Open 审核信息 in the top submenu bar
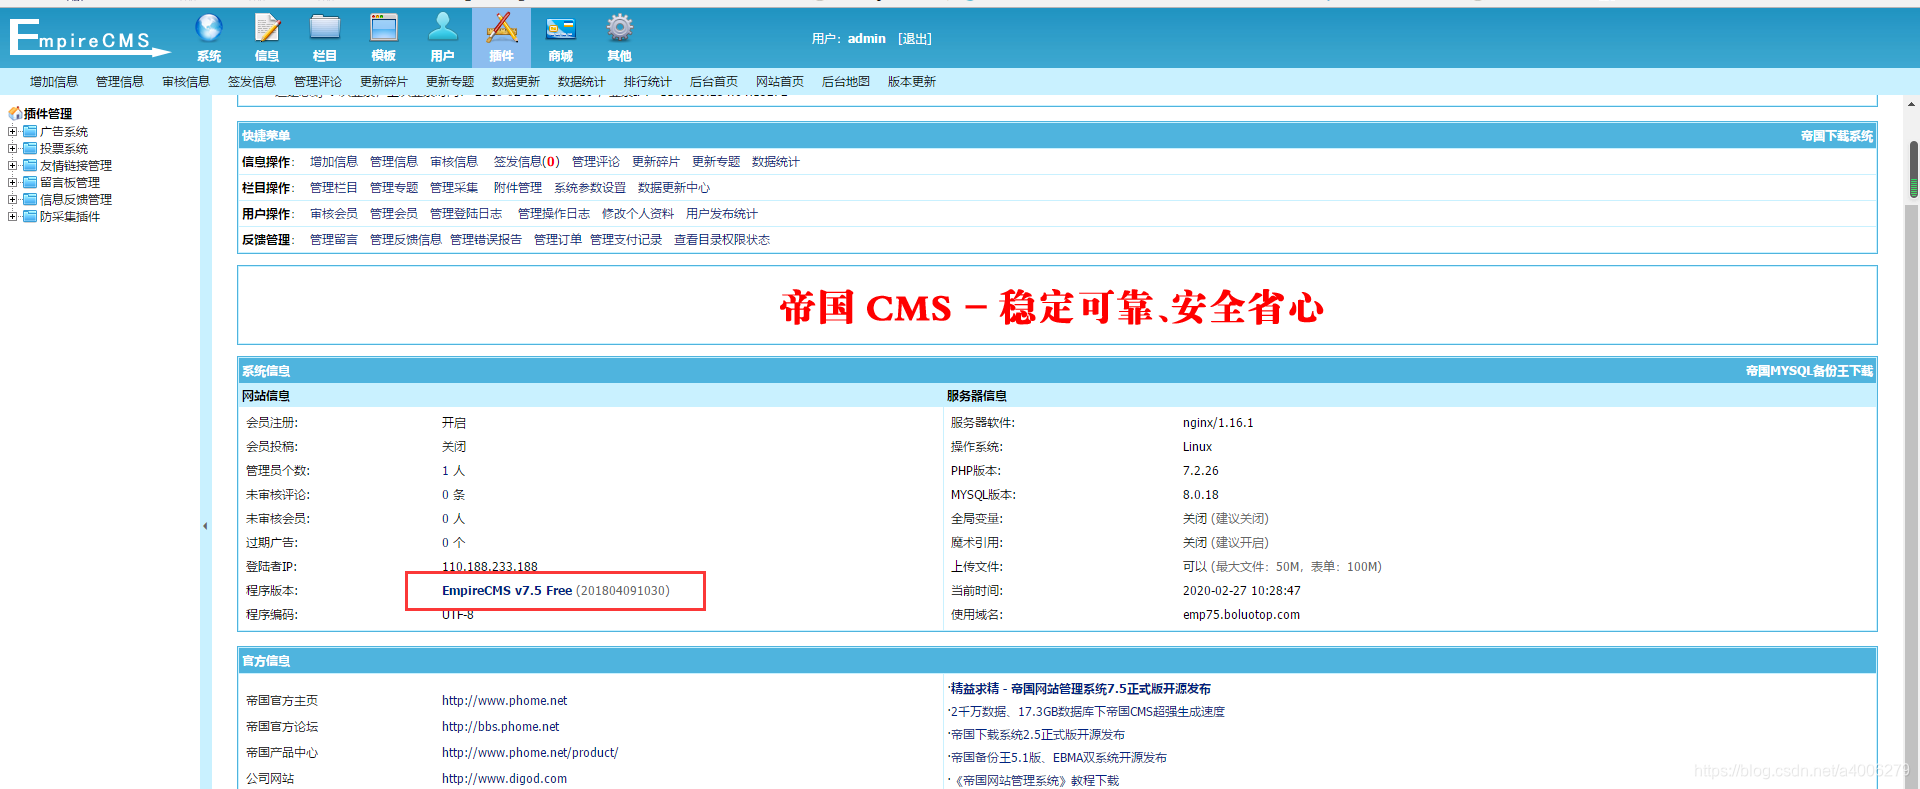This screenshot has width=1920, height=789. coord(186,82)
